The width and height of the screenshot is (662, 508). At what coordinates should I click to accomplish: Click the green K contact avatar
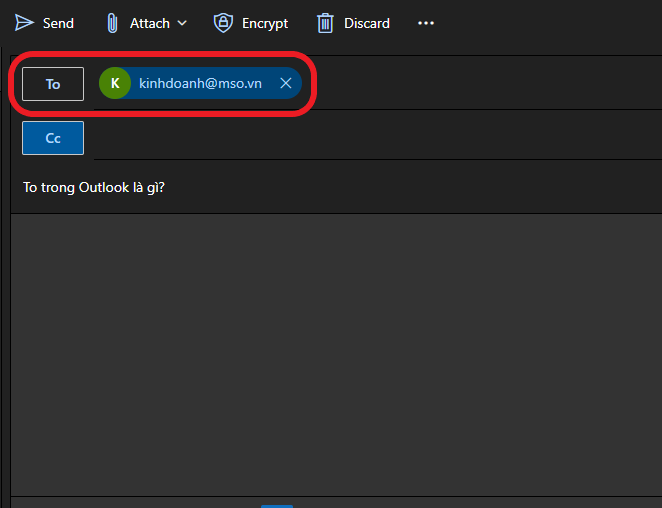tap(115, 83)
